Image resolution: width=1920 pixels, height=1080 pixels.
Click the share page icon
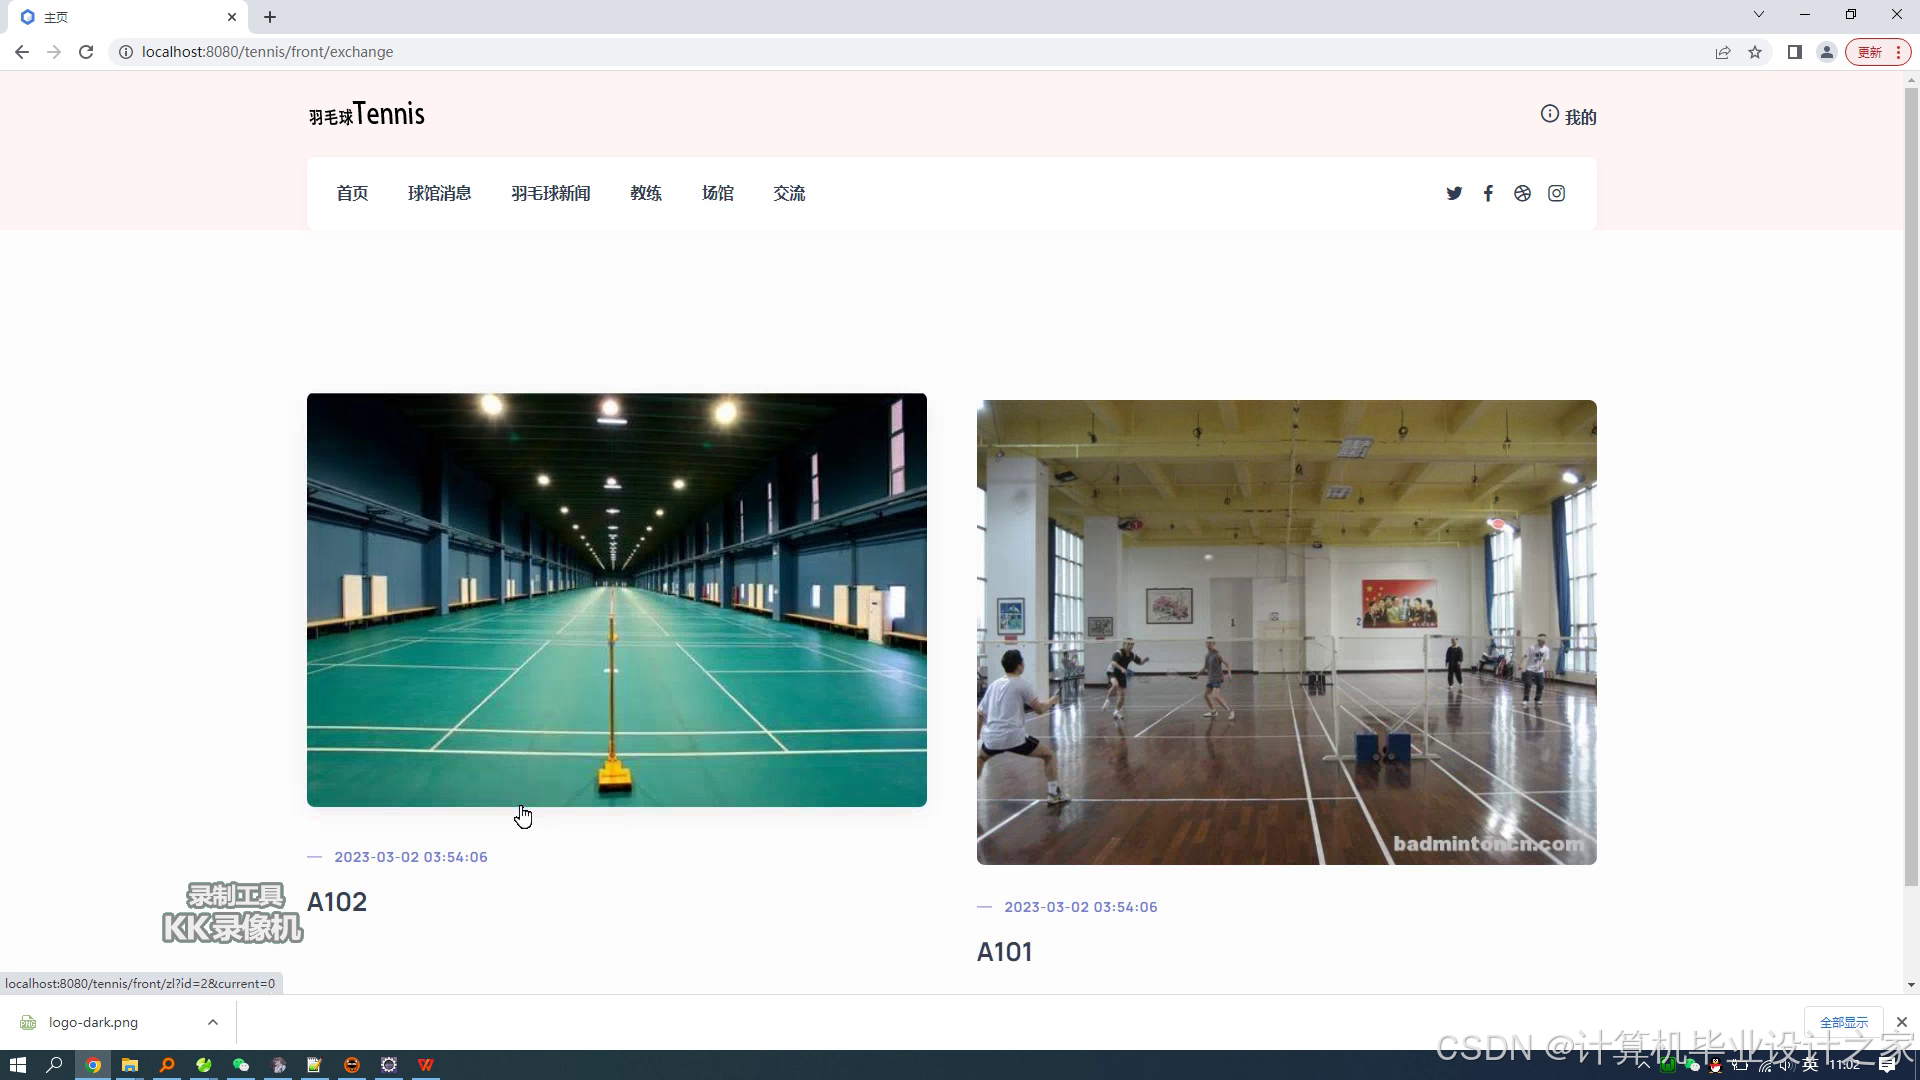1723,52
